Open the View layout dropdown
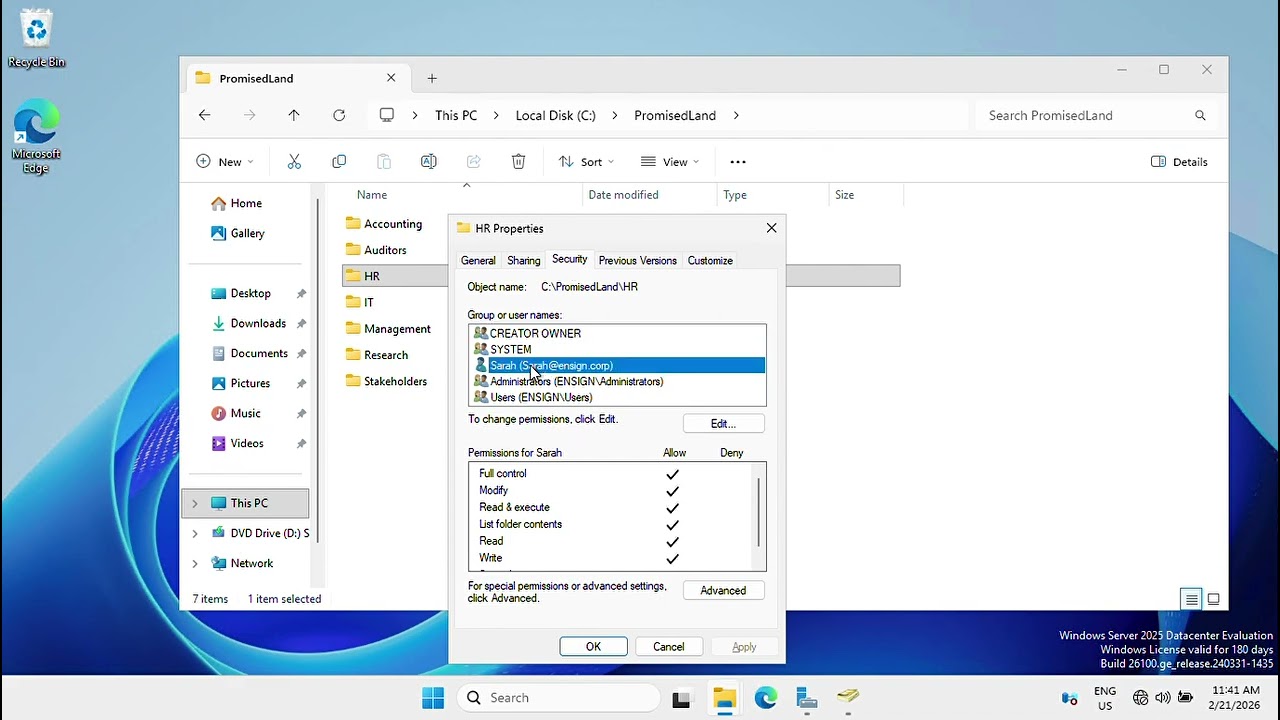The image size is (1280, 720). click(670, 162)
